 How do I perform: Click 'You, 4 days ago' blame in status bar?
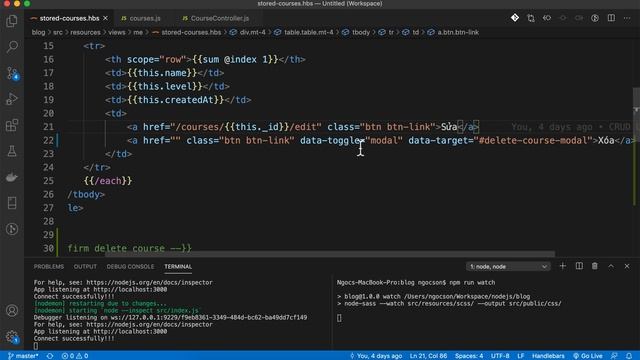pyautogui.click(x=376, y=356)
